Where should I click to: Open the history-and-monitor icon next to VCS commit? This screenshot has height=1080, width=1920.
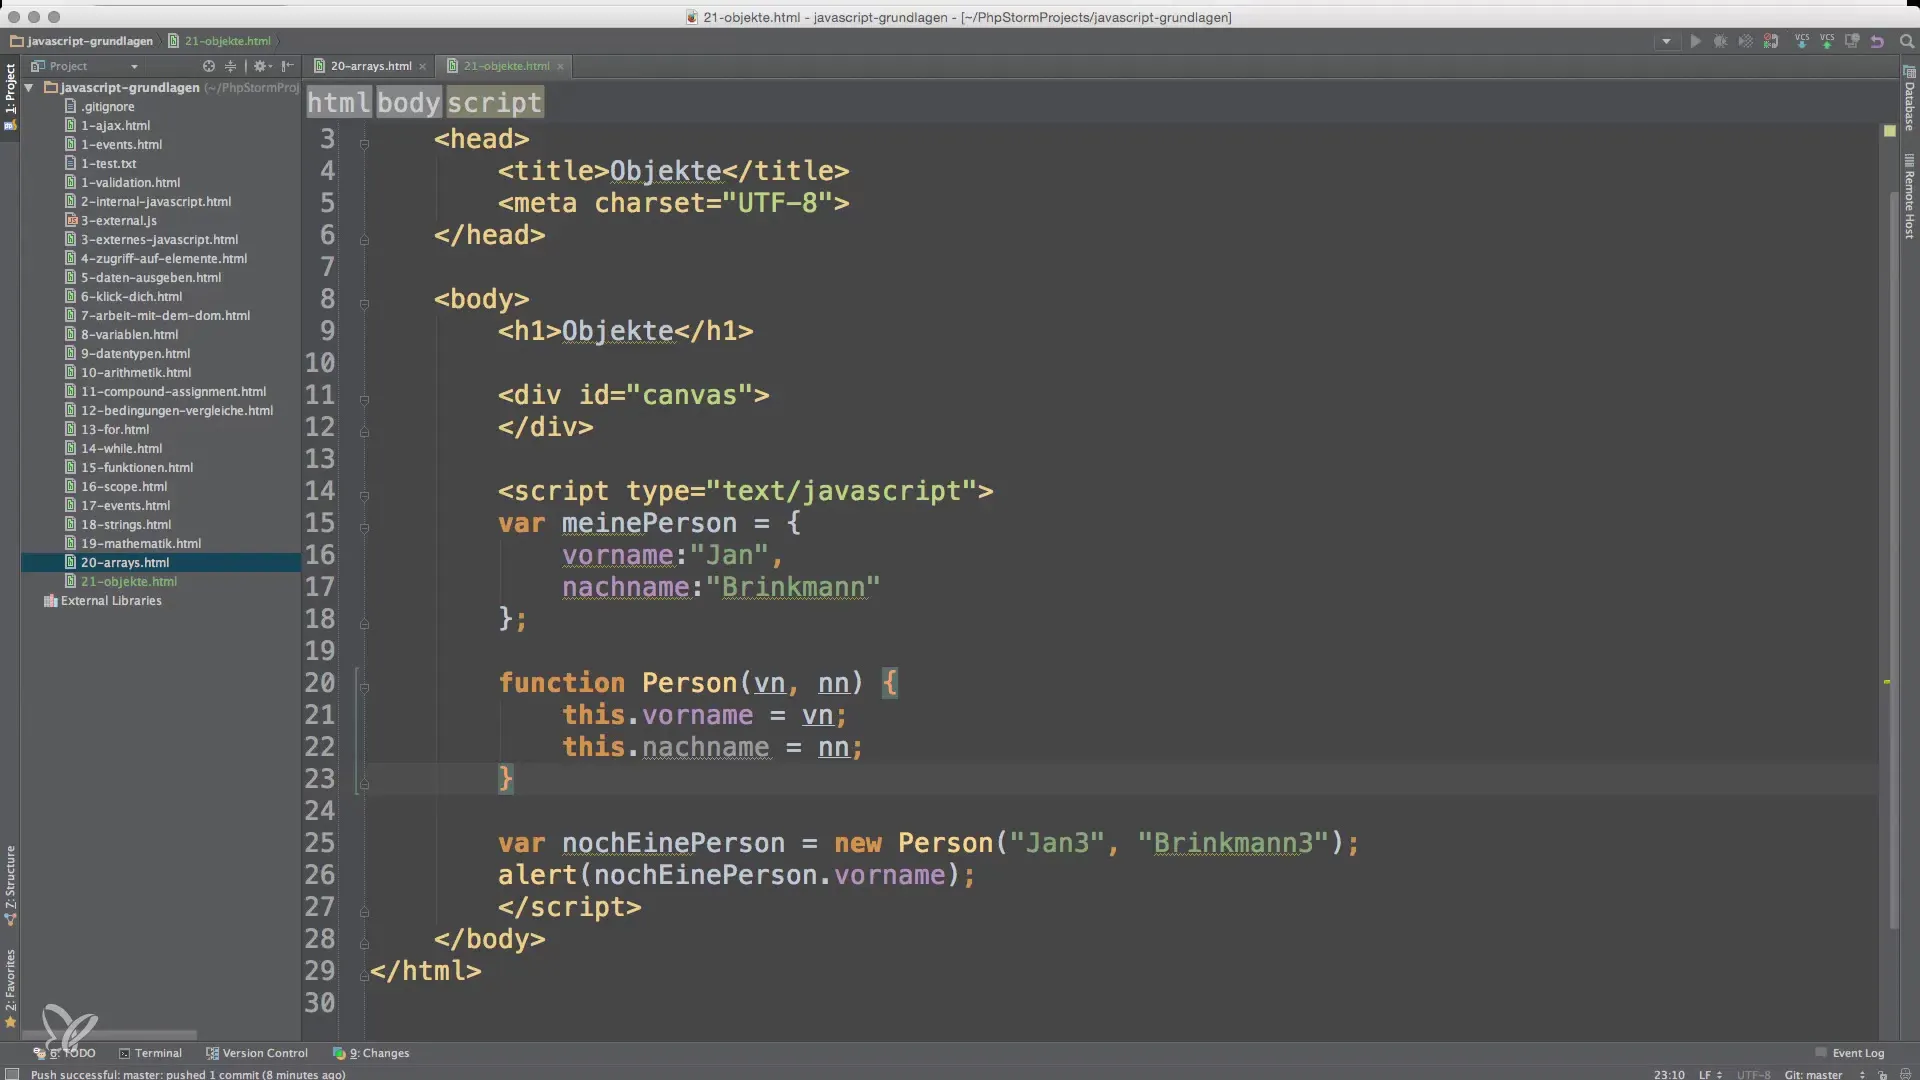click(1852, 41)
